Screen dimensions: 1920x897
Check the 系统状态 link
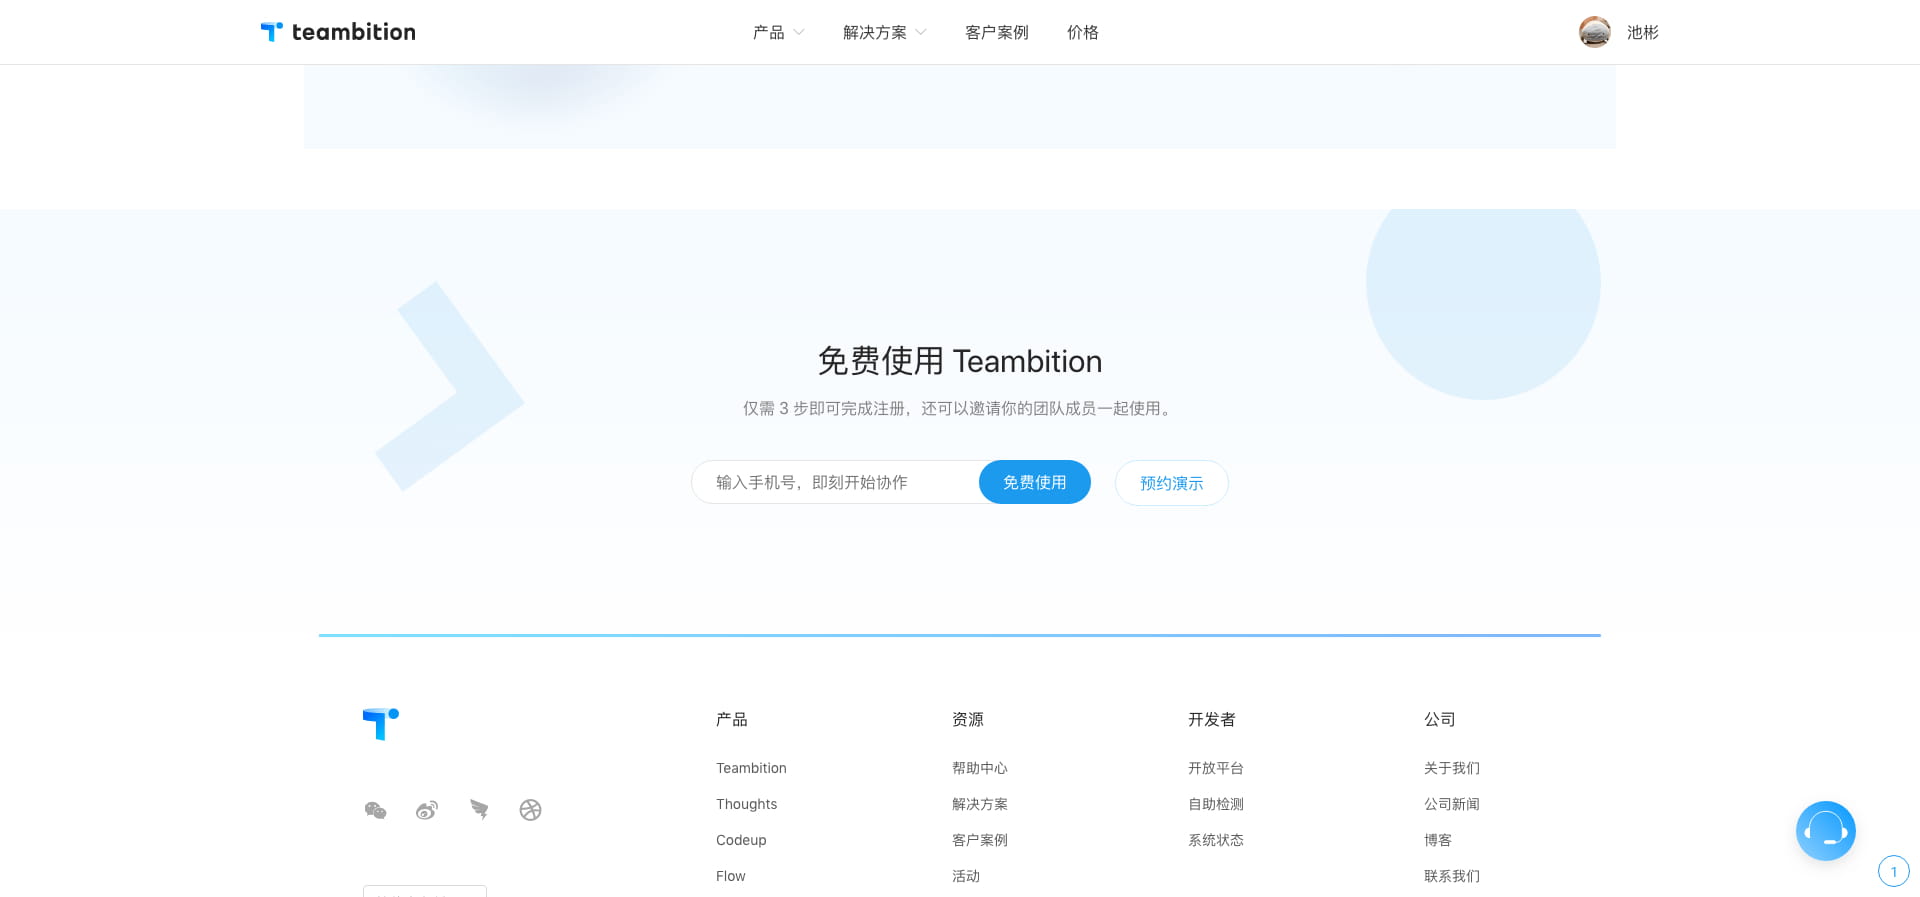(x=1216, y=840)
